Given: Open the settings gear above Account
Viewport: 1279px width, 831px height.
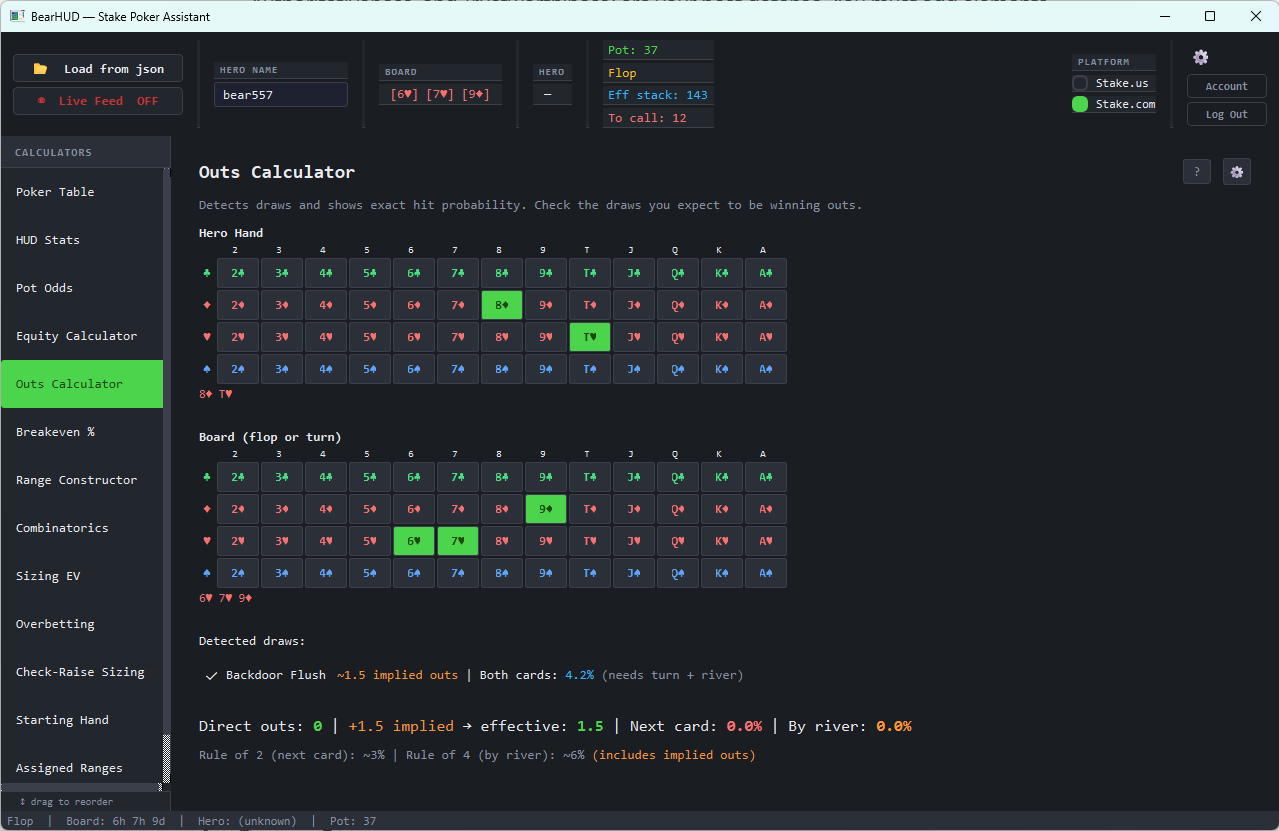Looking at the screenshot, I should (1201, 57).
